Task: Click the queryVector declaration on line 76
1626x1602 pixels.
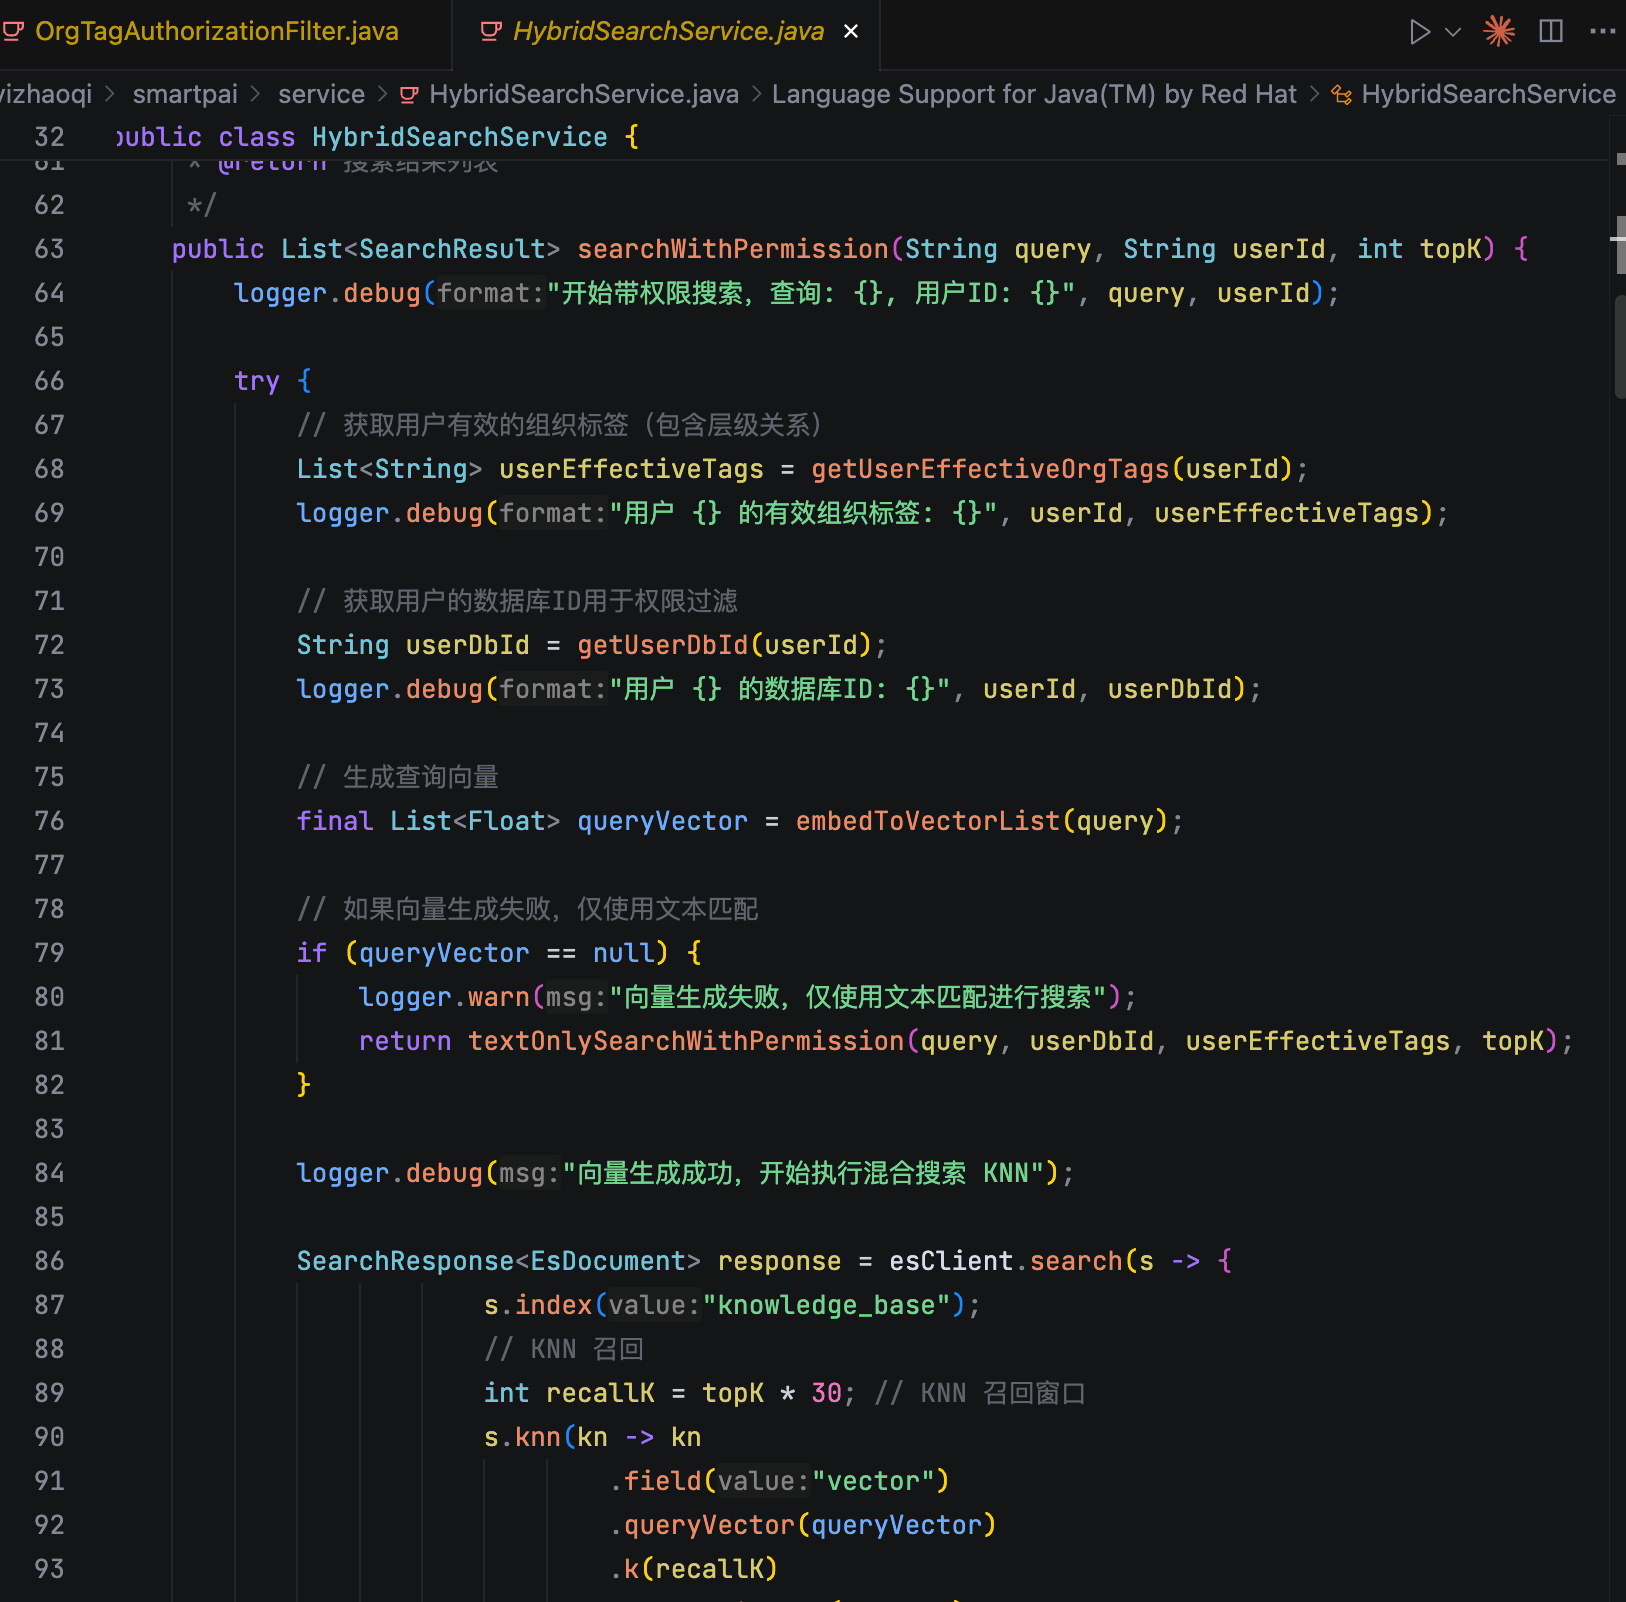Action: click(662, 821)
